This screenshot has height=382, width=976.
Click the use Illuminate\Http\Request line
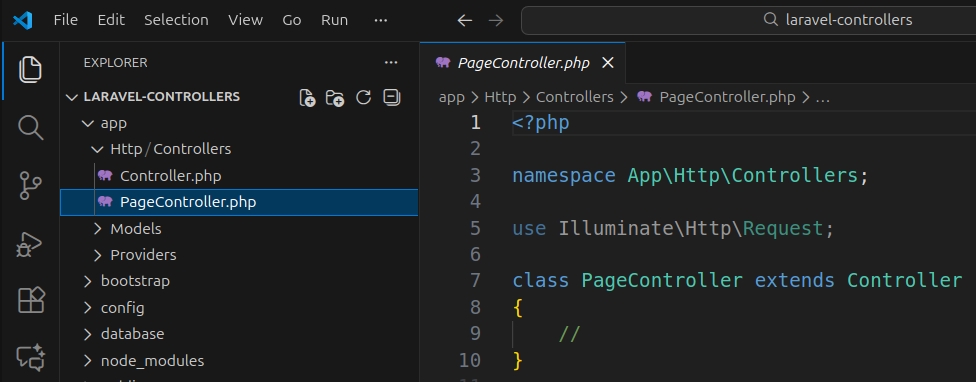(672, 229)
